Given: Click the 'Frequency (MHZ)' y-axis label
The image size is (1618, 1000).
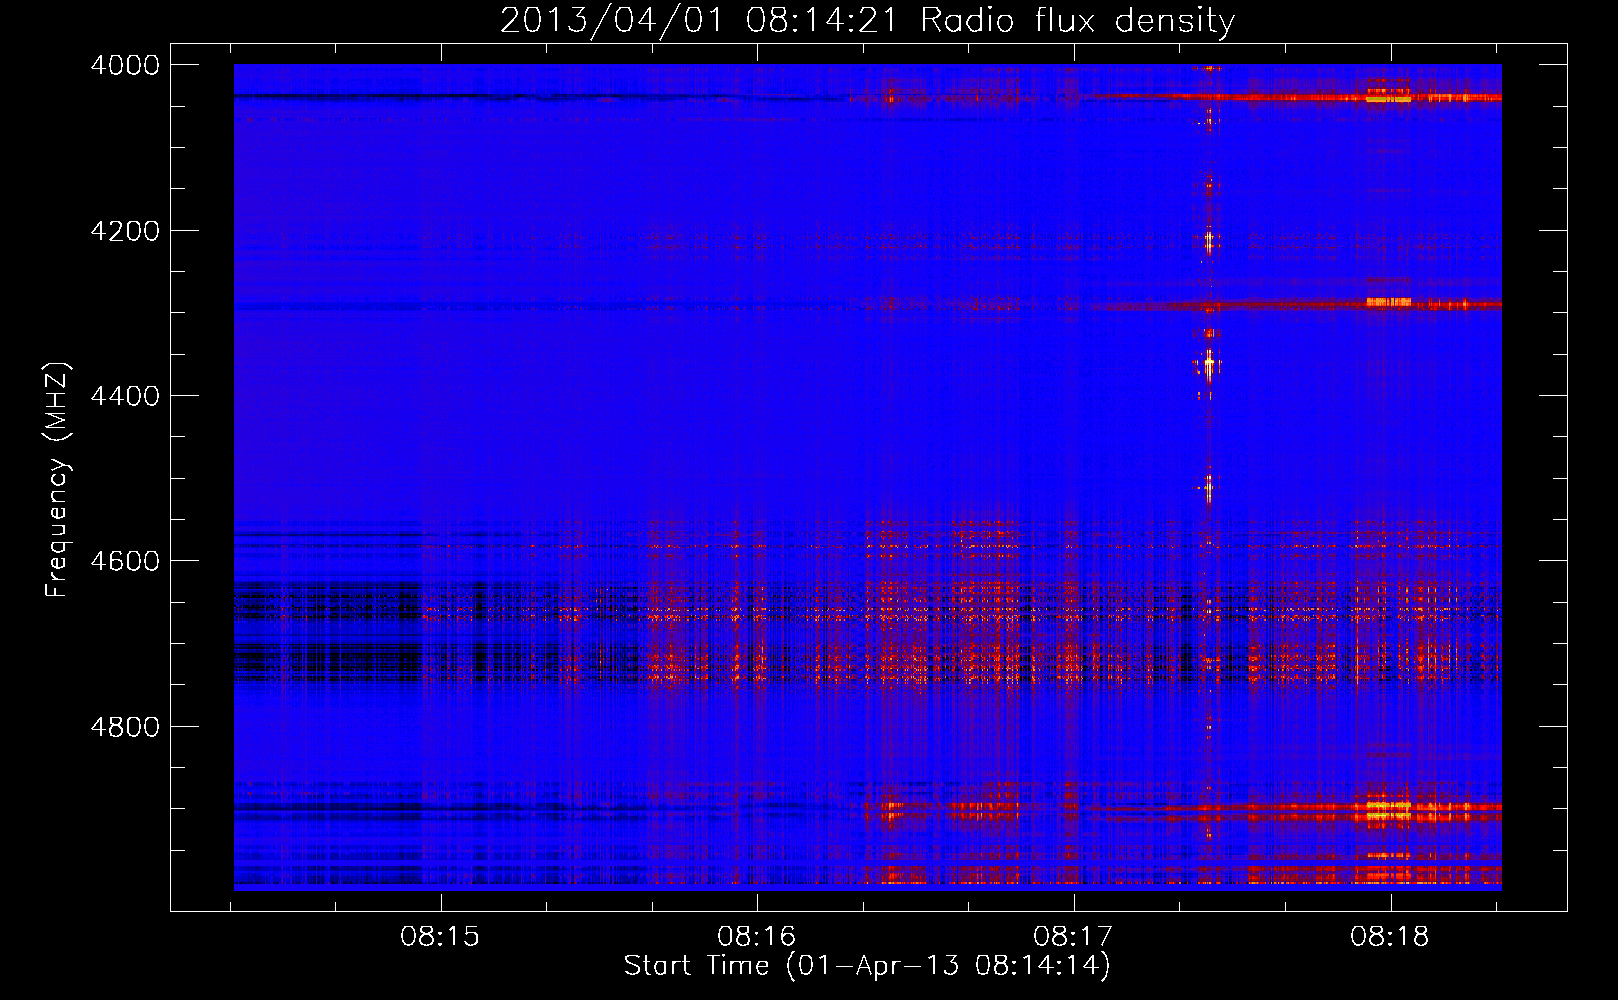Looking at the screenshot, I should pyautogui.click(x=57, y=480).
